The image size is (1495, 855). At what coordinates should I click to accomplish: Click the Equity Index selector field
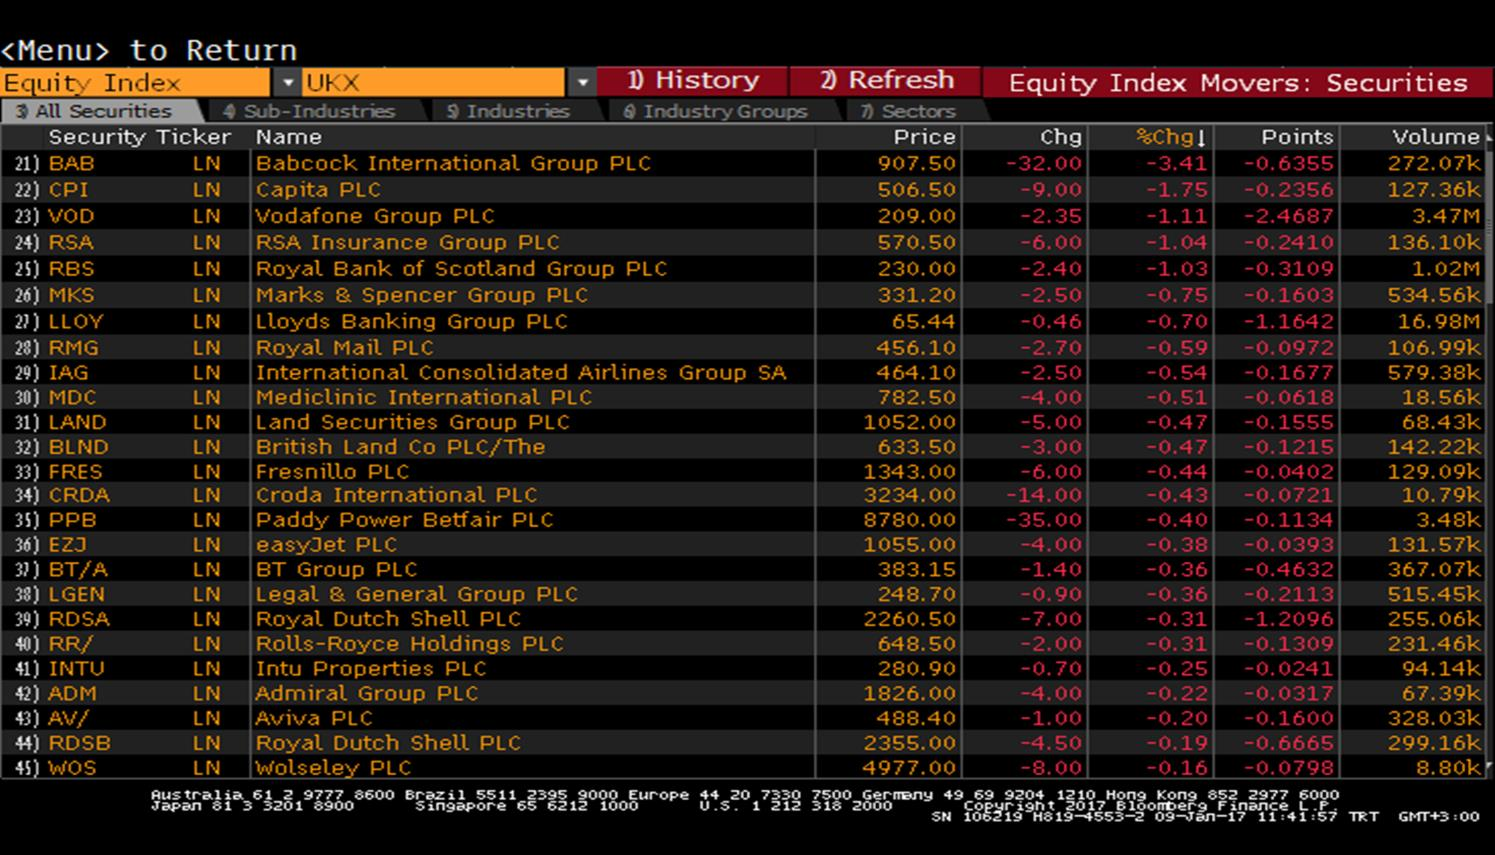(135, 82)
